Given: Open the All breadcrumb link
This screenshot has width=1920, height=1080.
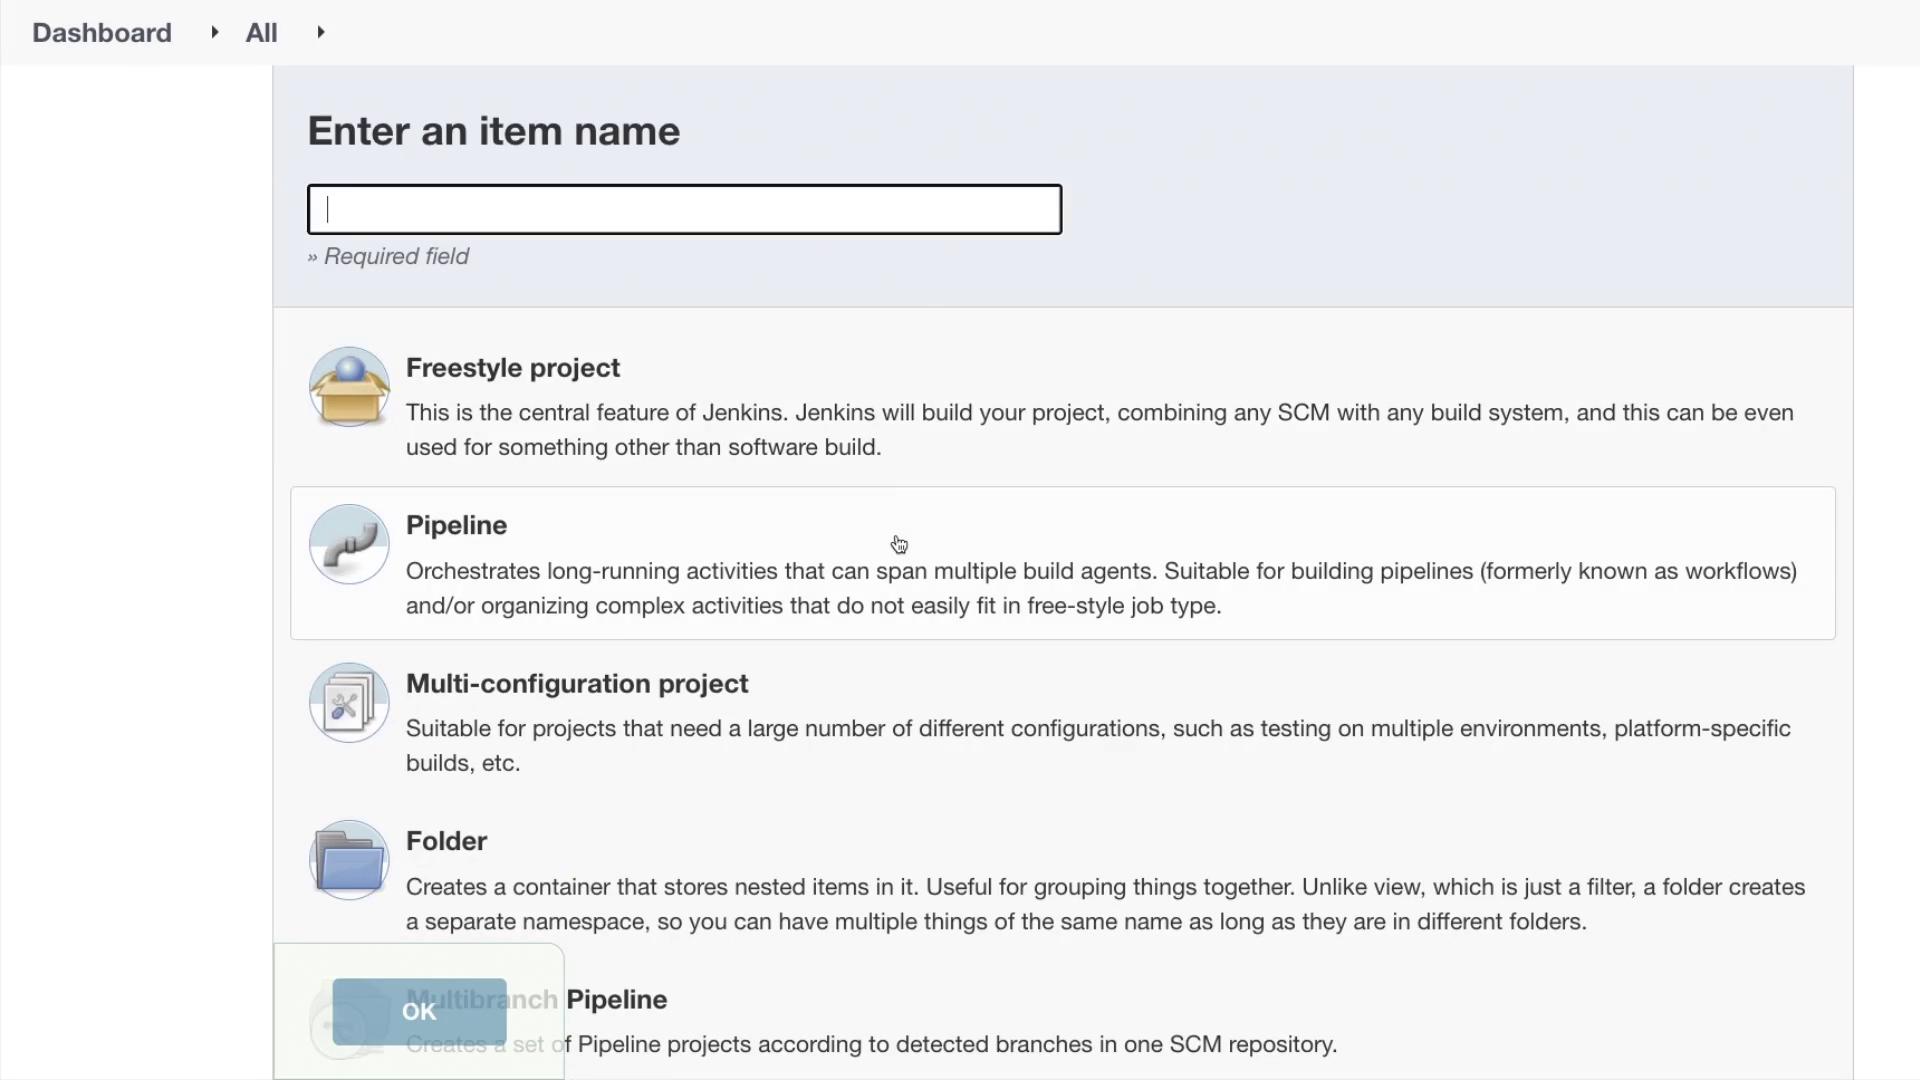Looking at the screenshot, I should 261,33.
